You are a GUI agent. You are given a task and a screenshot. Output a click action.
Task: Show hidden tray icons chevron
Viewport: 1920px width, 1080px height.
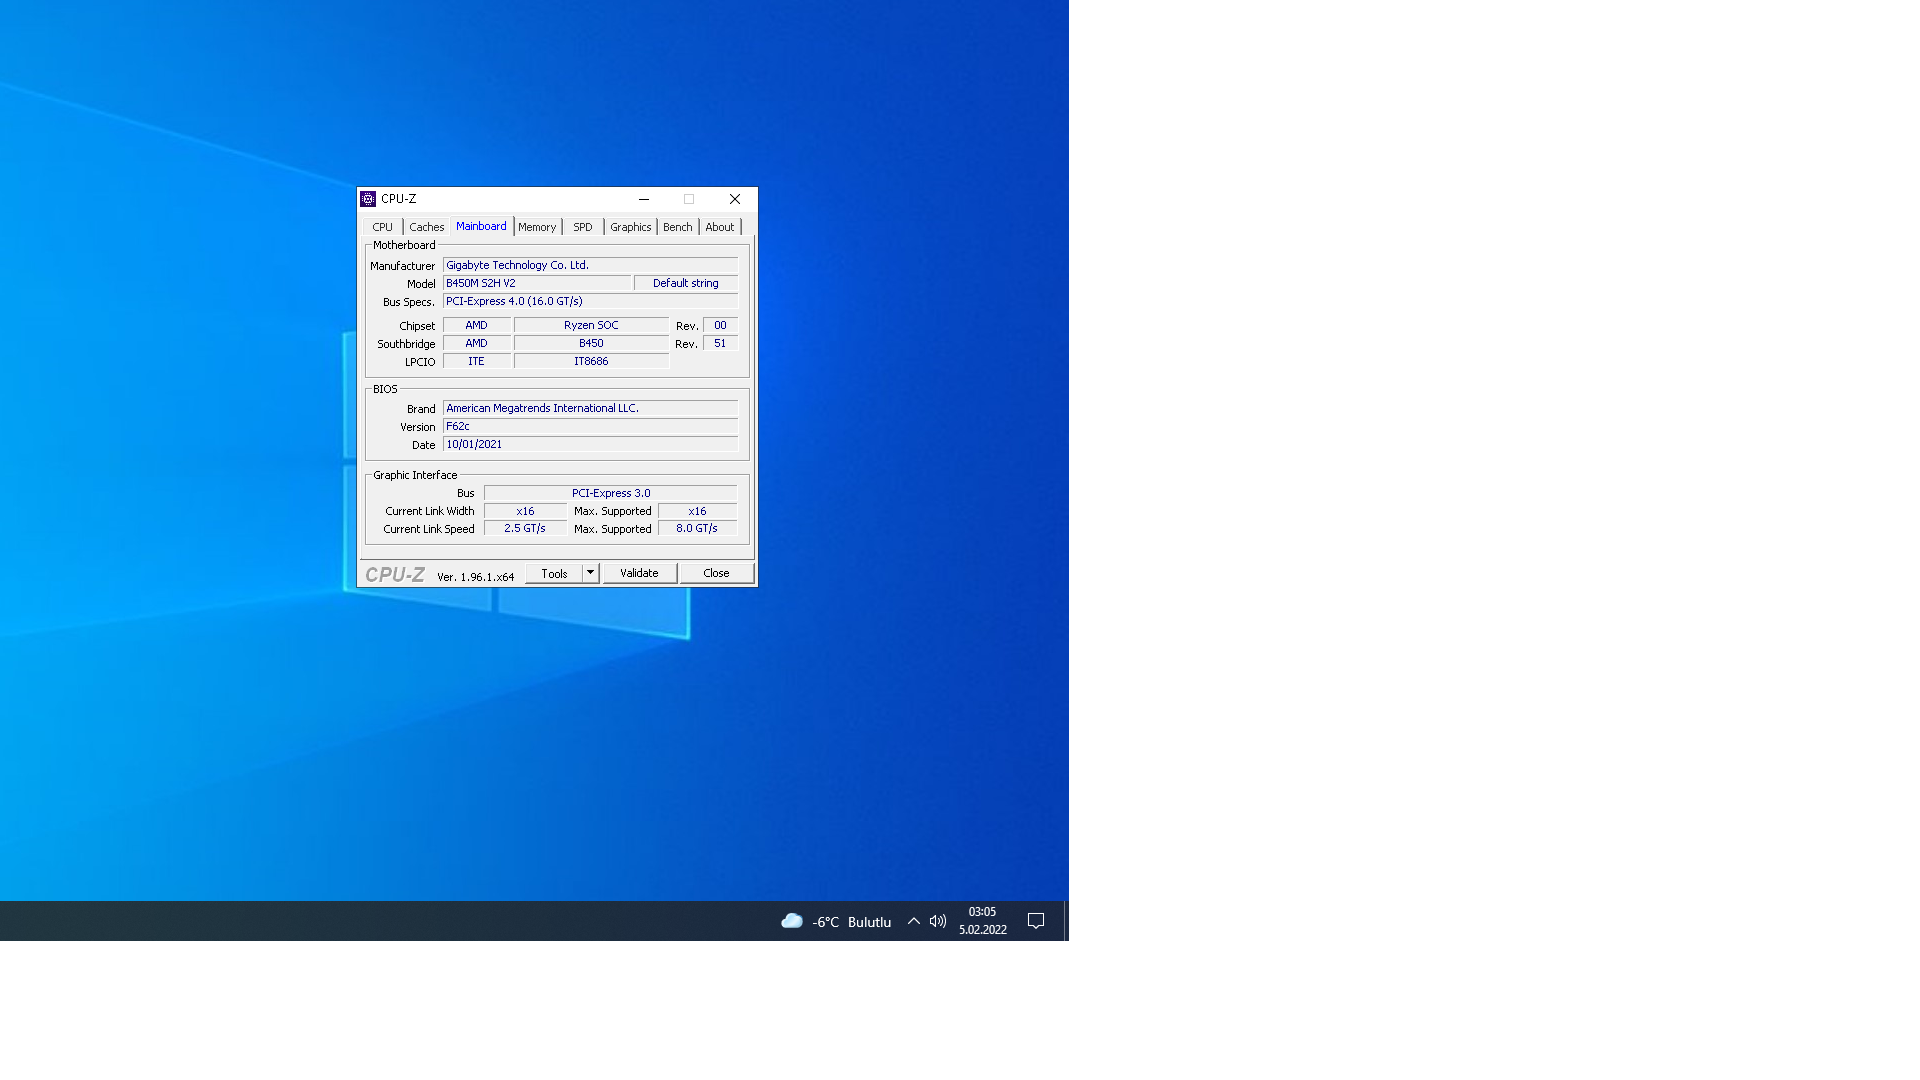point(913,921)
